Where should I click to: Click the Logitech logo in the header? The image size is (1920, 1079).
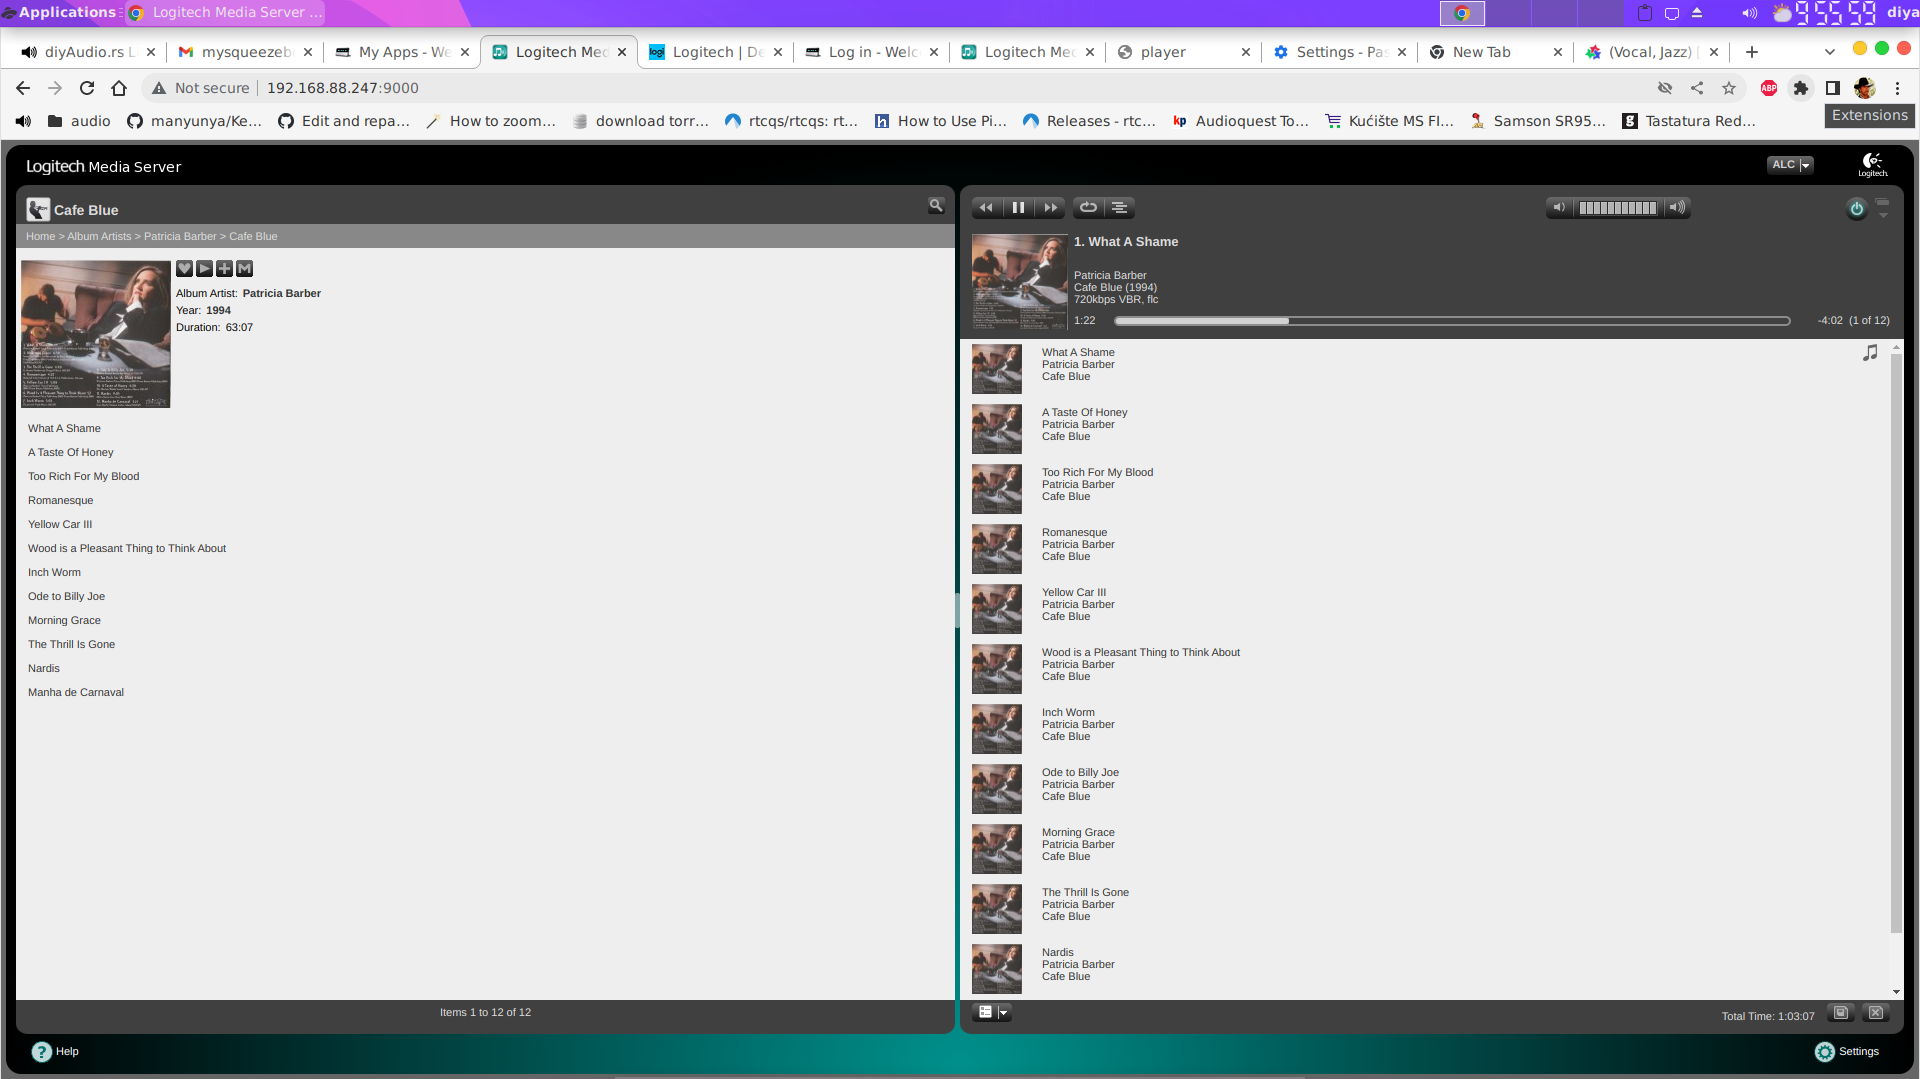(1873, 165)
